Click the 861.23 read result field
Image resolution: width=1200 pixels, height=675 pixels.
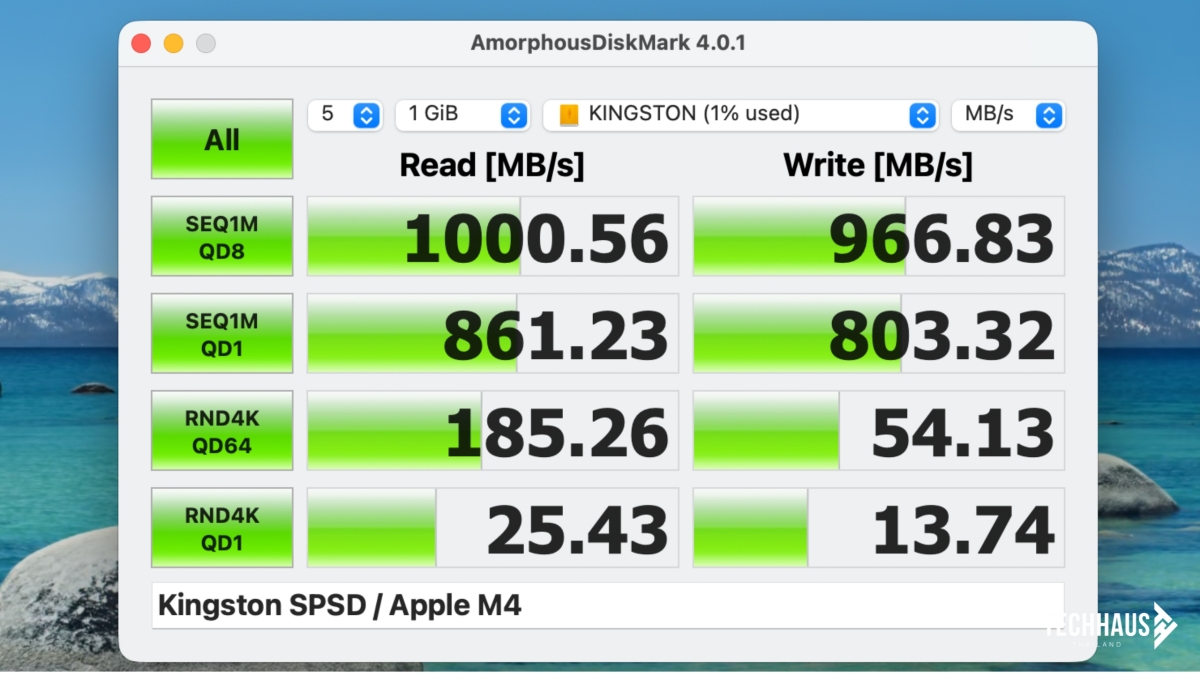[x=492, y=334]
